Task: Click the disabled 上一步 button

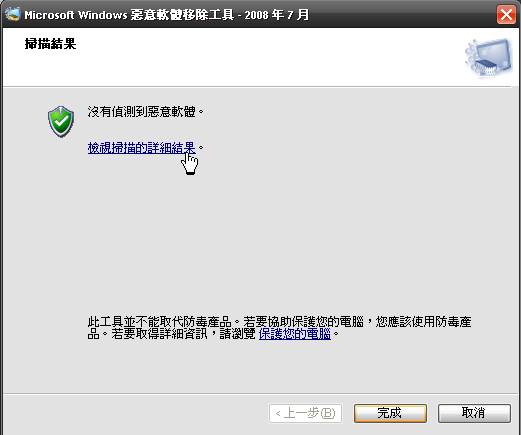Action: tap(305, 413)
